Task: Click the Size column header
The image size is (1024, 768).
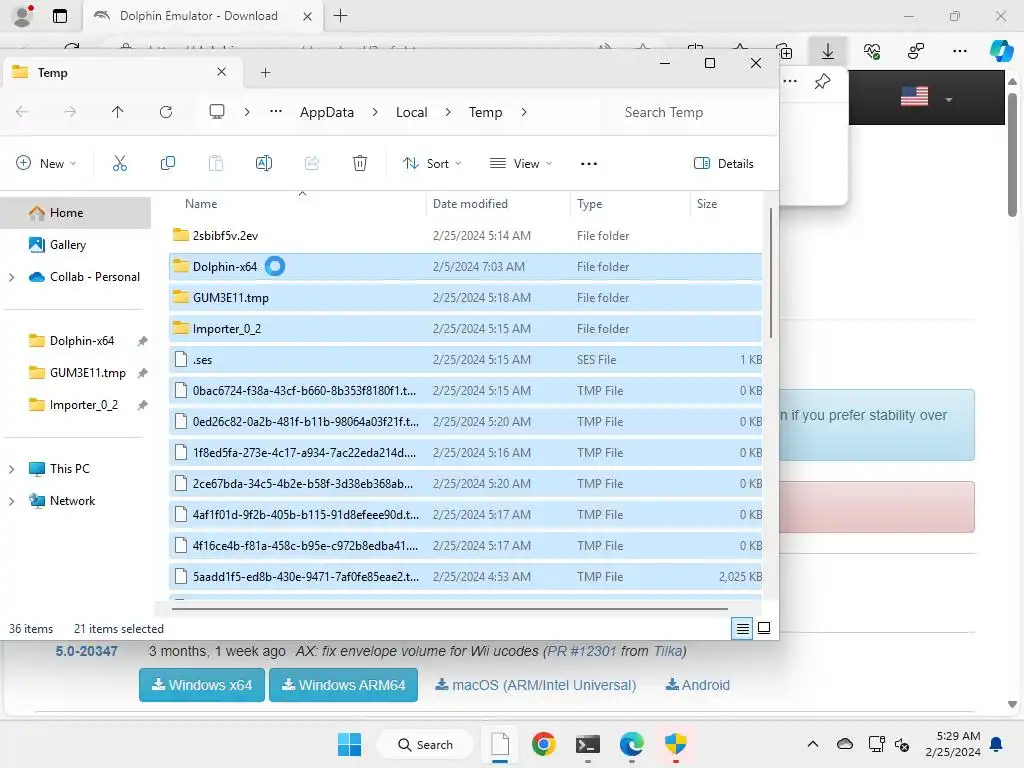Action: [707, 204]
